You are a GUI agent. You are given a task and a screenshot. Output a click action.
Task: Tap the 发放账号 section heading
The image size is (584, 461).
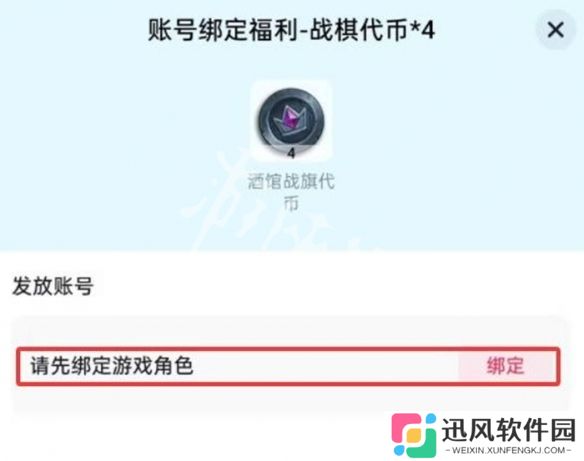coord(53,286)
